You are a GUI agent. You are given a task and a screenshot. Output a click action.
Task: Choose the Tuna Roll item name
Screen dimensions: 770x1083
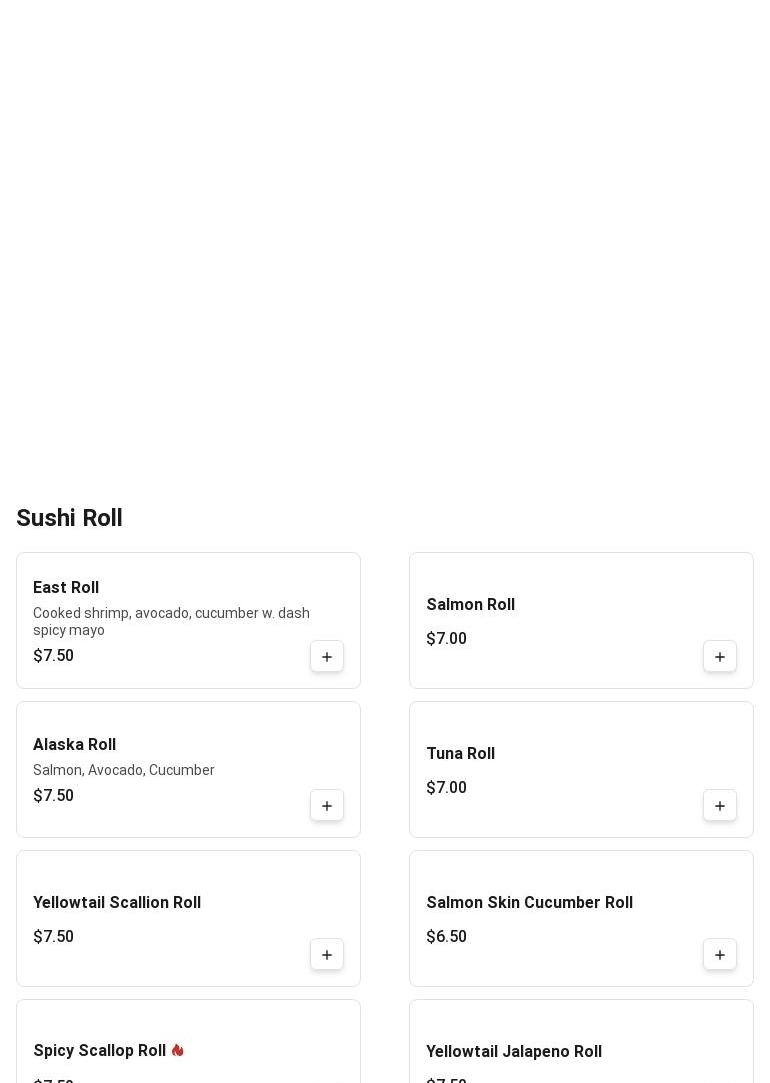pos(460,754)
